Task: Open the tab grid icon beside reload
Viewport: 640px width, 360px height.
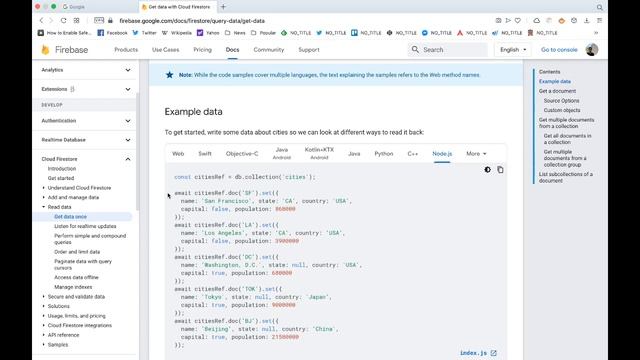Action: [76, 20]
